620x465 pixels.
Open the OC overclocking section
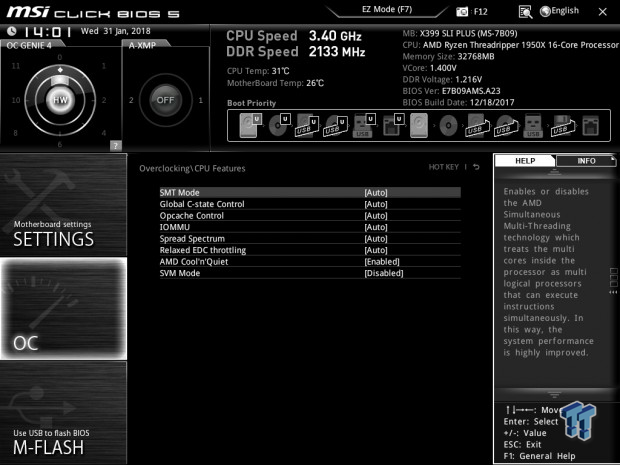coord(63,308)
